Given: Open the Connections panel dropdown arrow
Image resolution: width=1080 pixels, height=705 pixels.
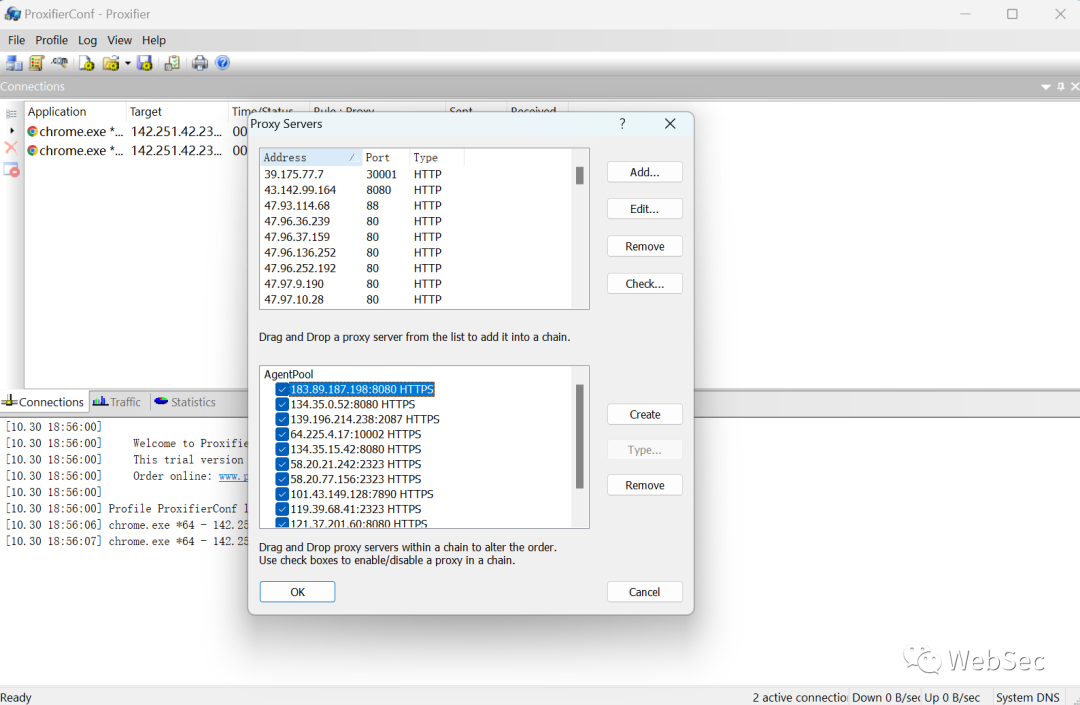Looking at the screenshot, I should point(1046,87).
